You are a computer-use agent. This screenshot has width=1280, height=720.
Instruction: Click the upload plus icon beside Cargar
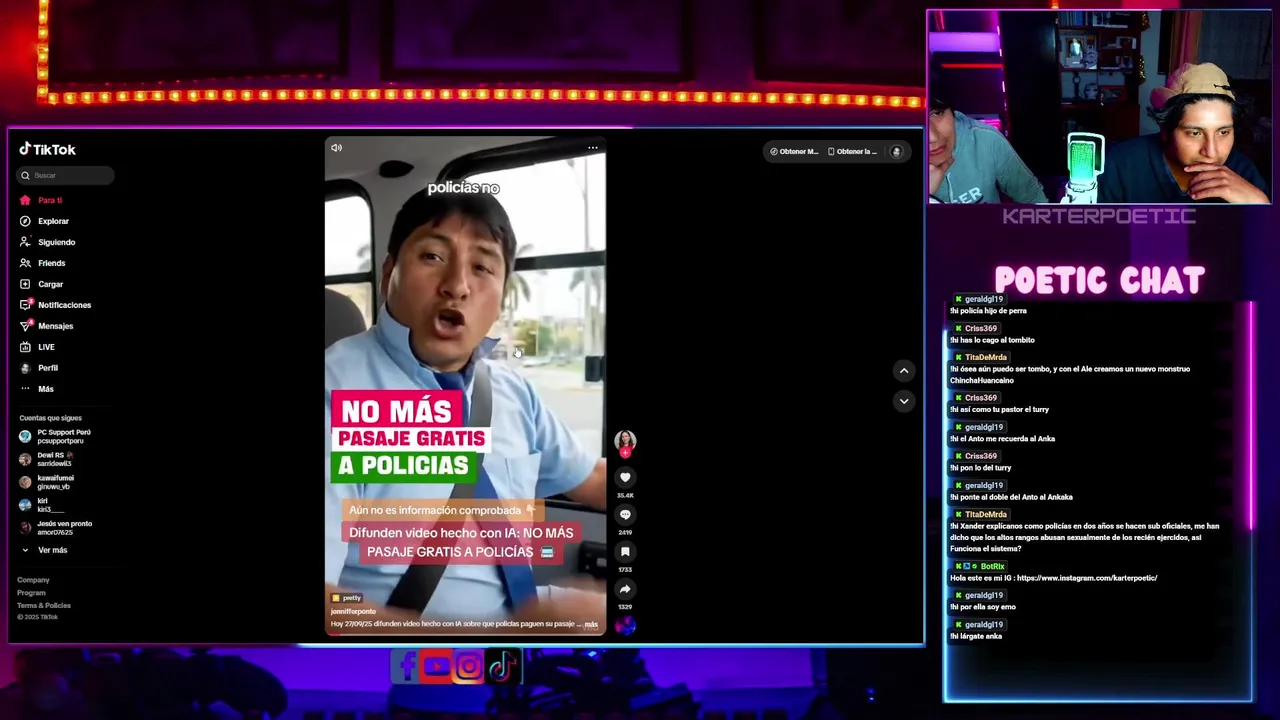coord(25,284)
